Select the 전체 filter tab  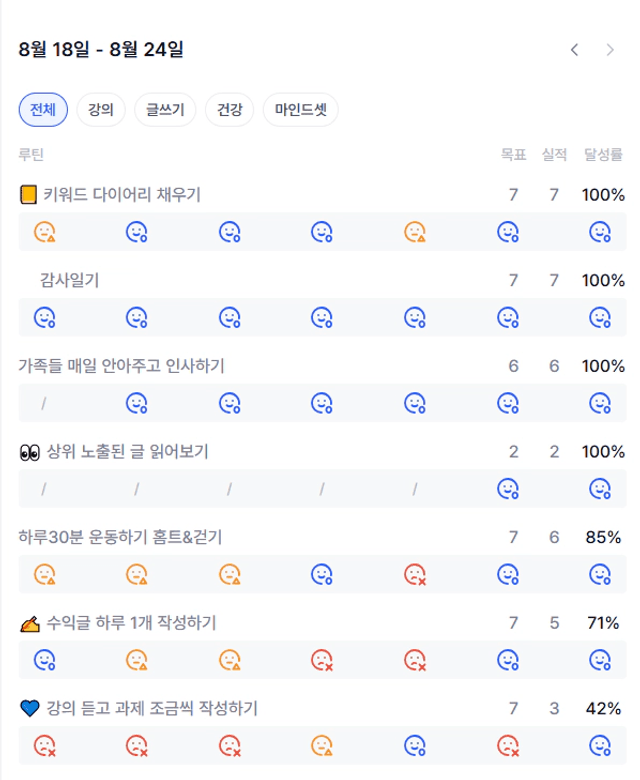tap(43, 110)
